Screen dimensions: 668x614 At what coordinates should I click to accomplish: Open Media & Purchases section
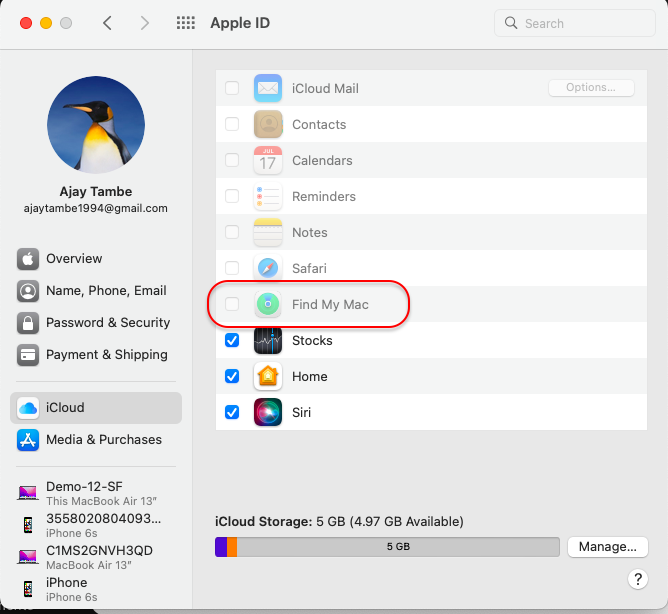[96, 440]
